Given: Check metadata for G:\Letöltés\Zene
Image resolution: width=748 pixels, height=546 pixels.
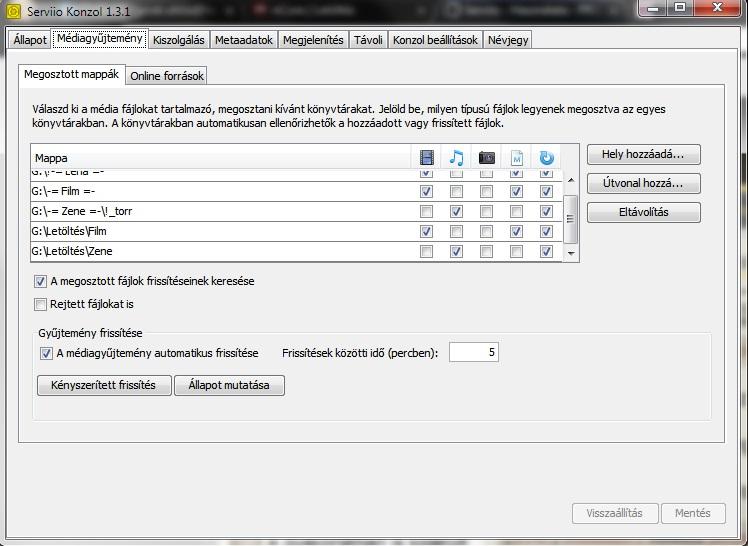Looking at the screenshot, I should tap(516, 251).
